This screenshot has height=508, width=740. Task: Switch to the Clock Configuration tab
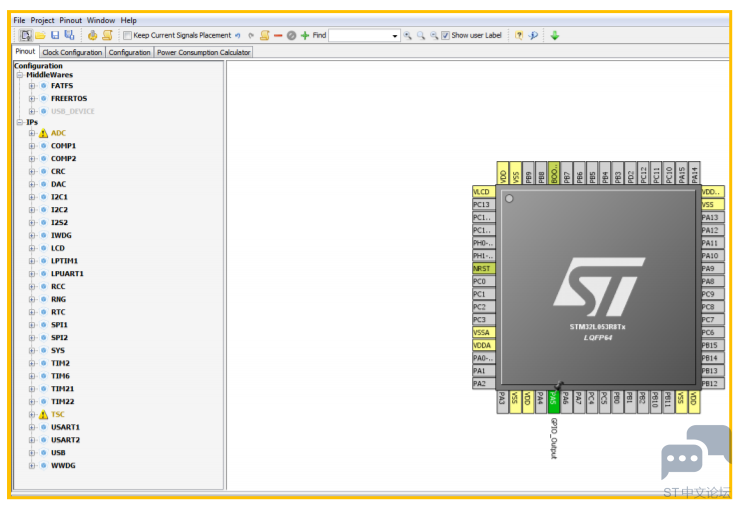click(x=72, y=52)
